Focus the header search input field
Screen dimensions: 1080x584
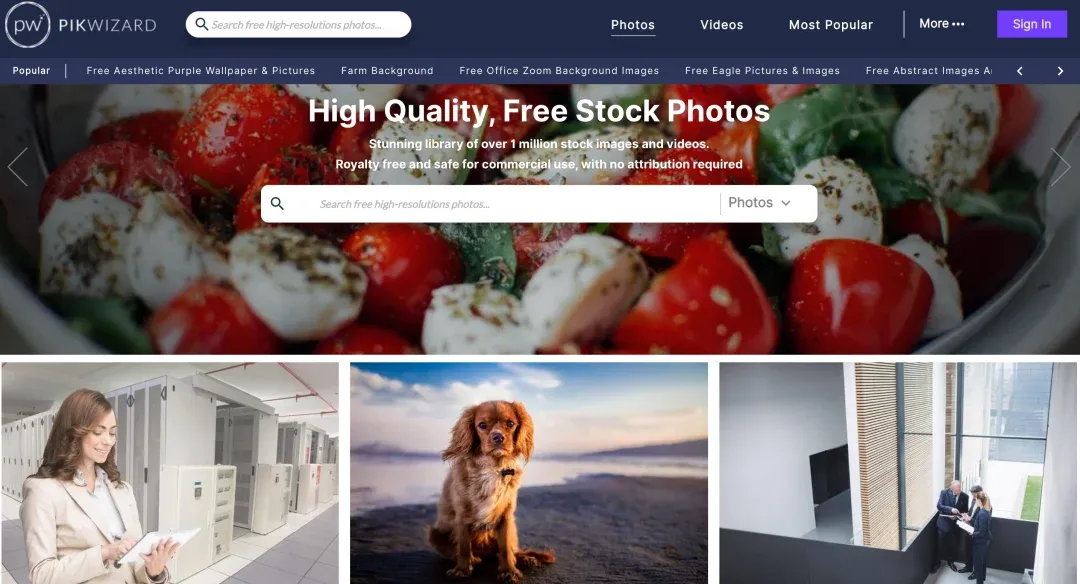(307, 25)
